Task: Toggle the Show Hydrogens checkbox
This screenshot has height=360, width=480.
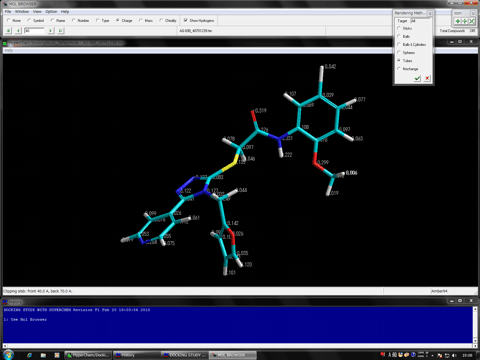Action: (x=199, y=21)
